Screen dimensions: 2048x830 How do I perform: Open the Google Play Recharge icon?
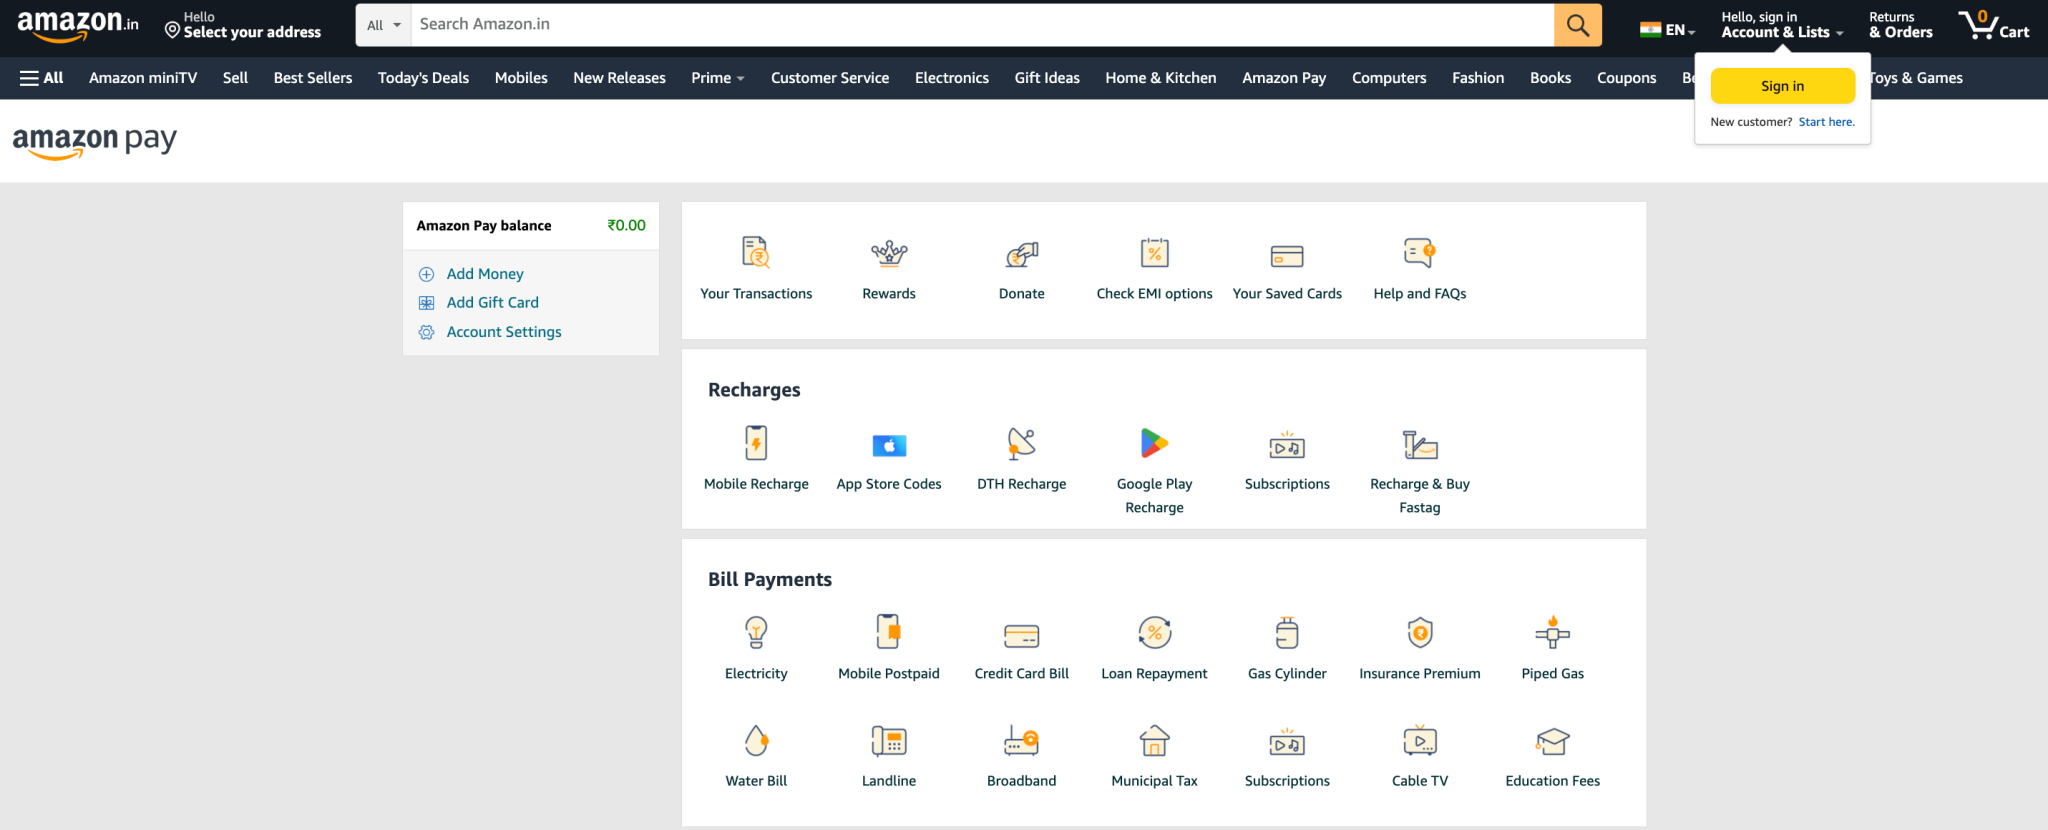pos(1154,443)
